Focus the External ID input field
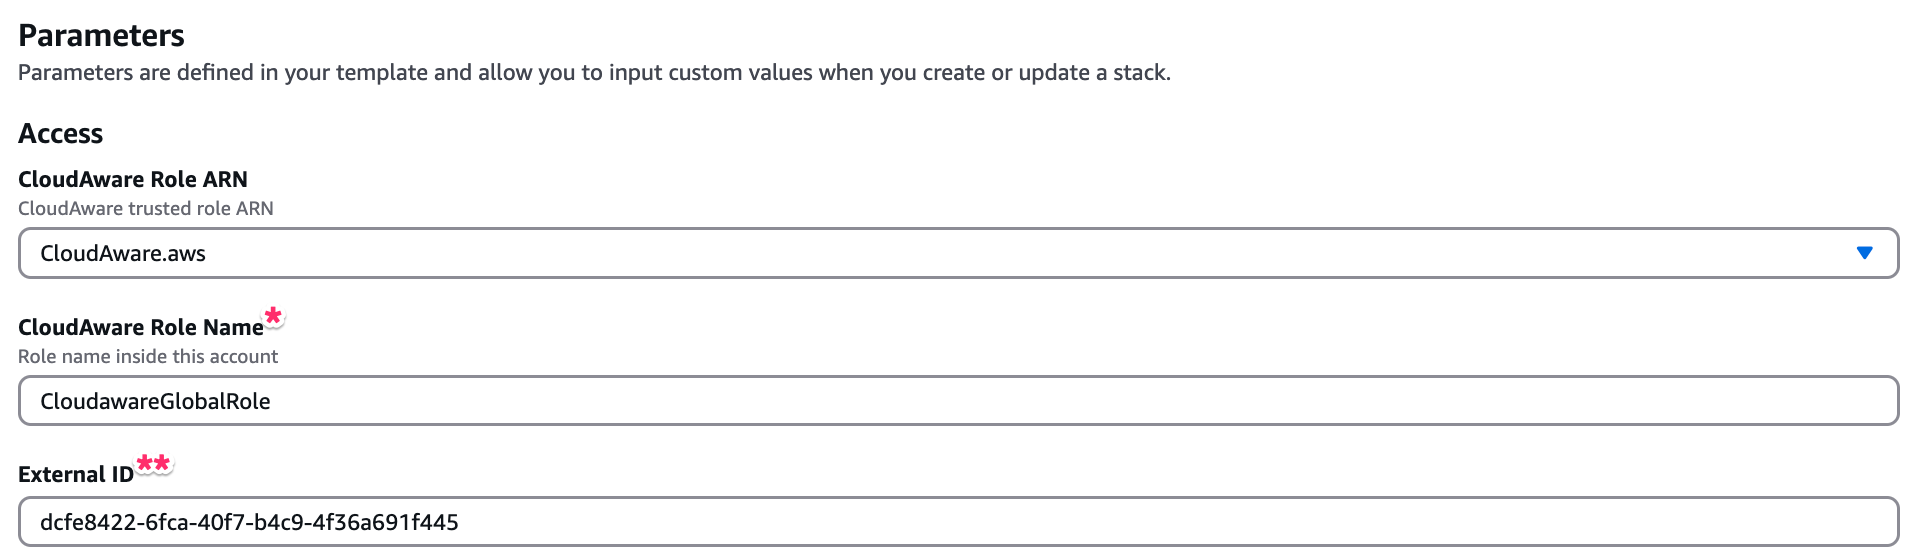The height and width of the screenshot is (558, 1925). coord(958,522)
